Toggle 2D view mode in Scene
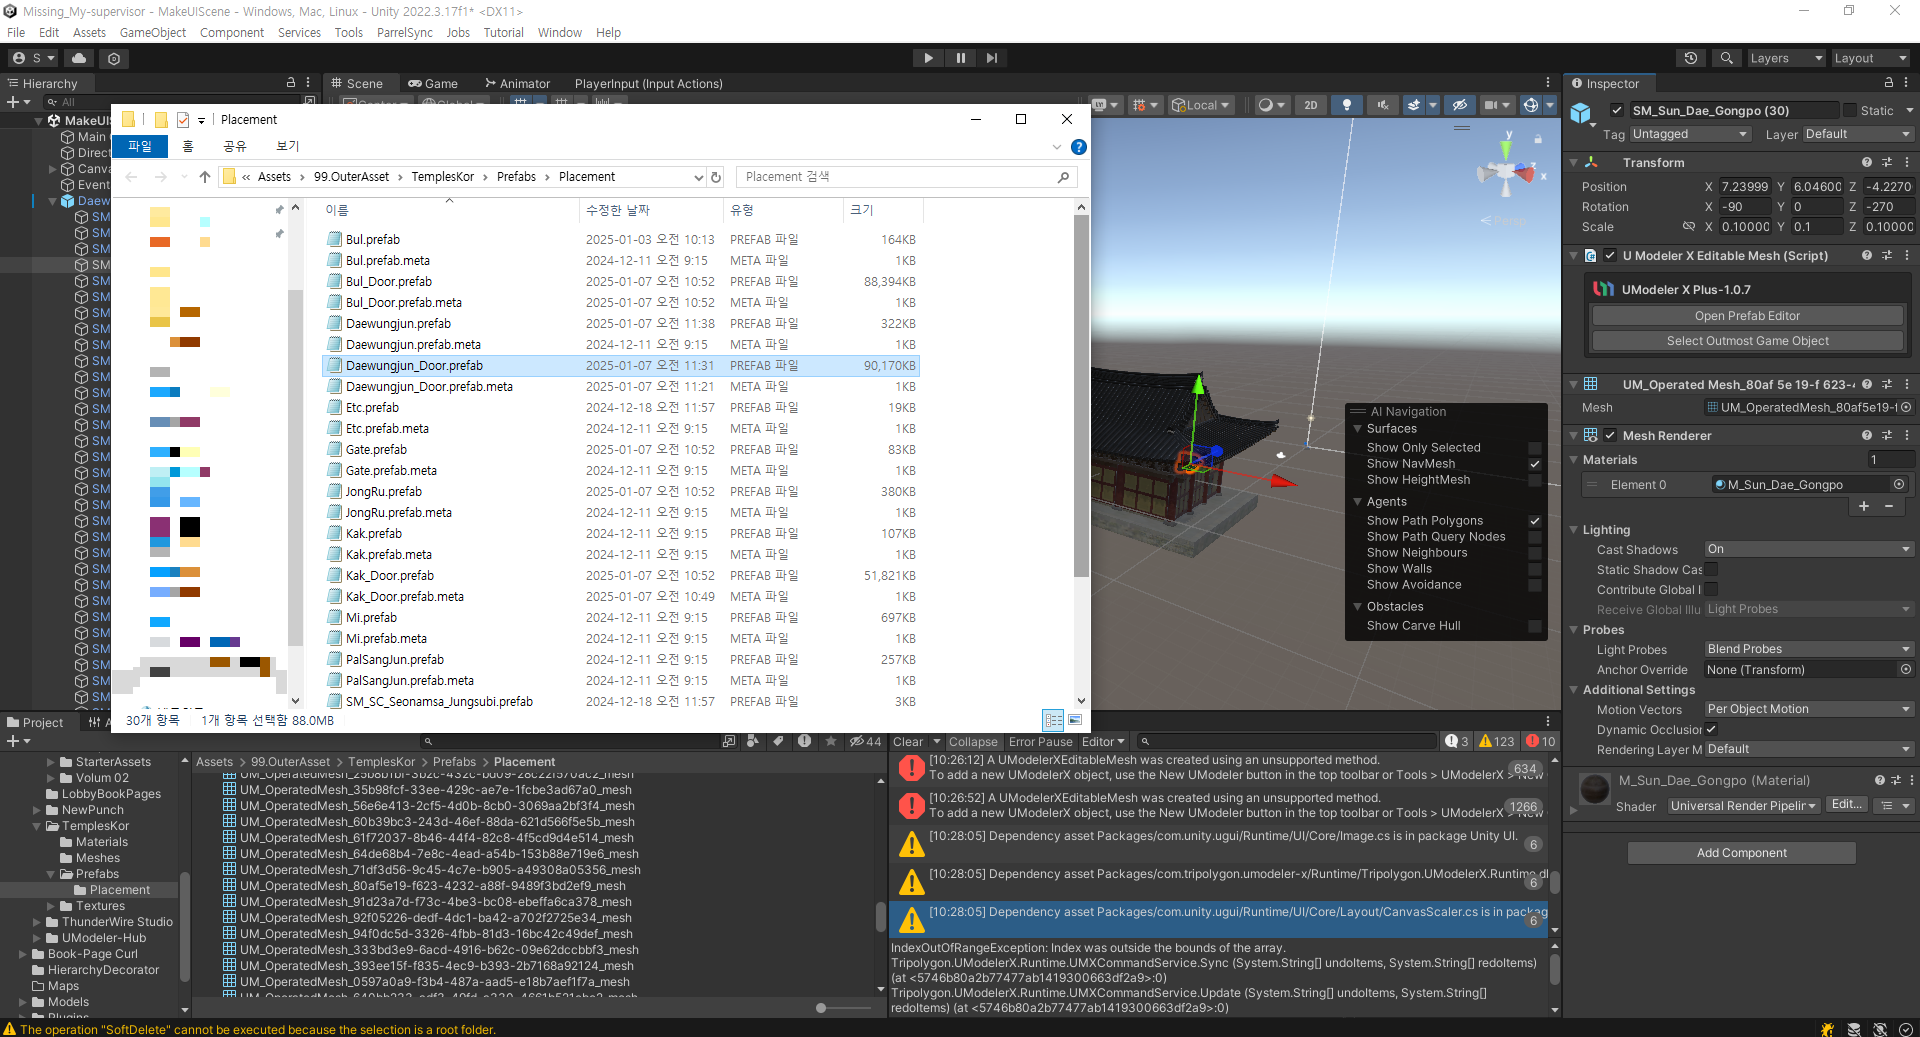The image size is (1920, 1037). click(1310, 104)
